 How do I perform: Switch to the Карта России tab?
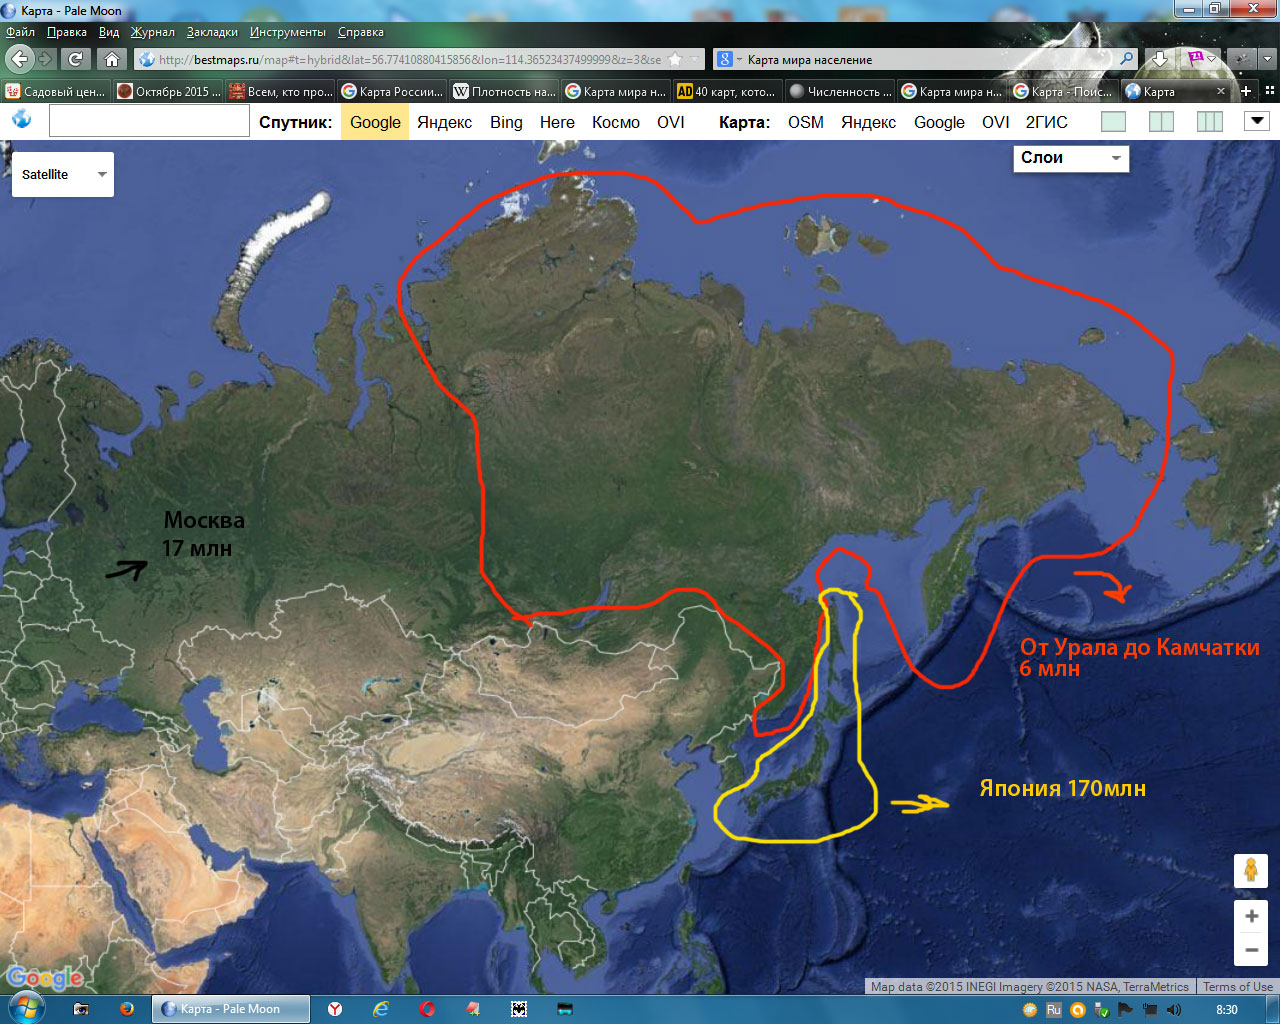point(393,91)
